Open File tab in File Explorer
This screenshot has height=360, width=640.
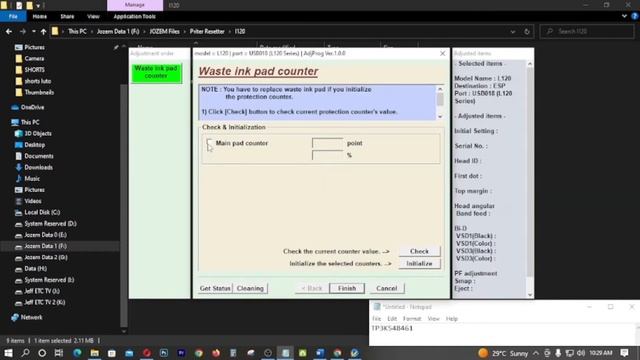(13, 16)
